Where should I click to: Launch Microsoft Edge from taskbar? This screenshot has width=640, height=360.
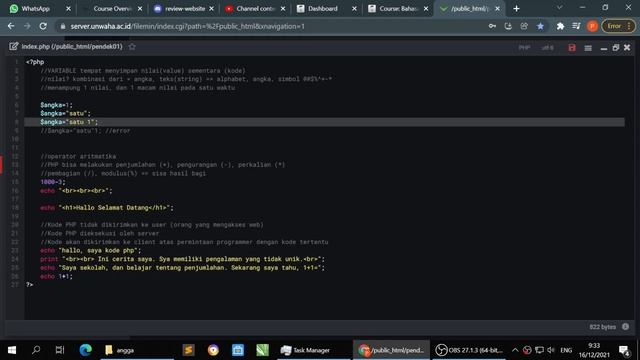coord(85,350)
